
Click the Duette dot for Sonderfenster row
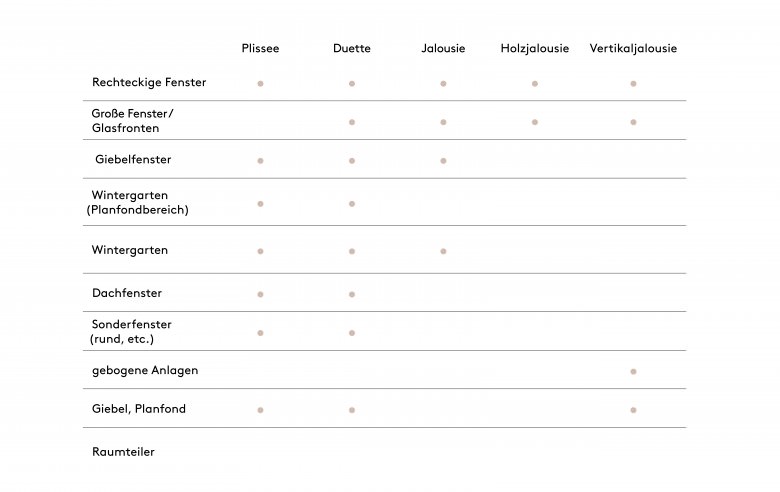(352, 333)
